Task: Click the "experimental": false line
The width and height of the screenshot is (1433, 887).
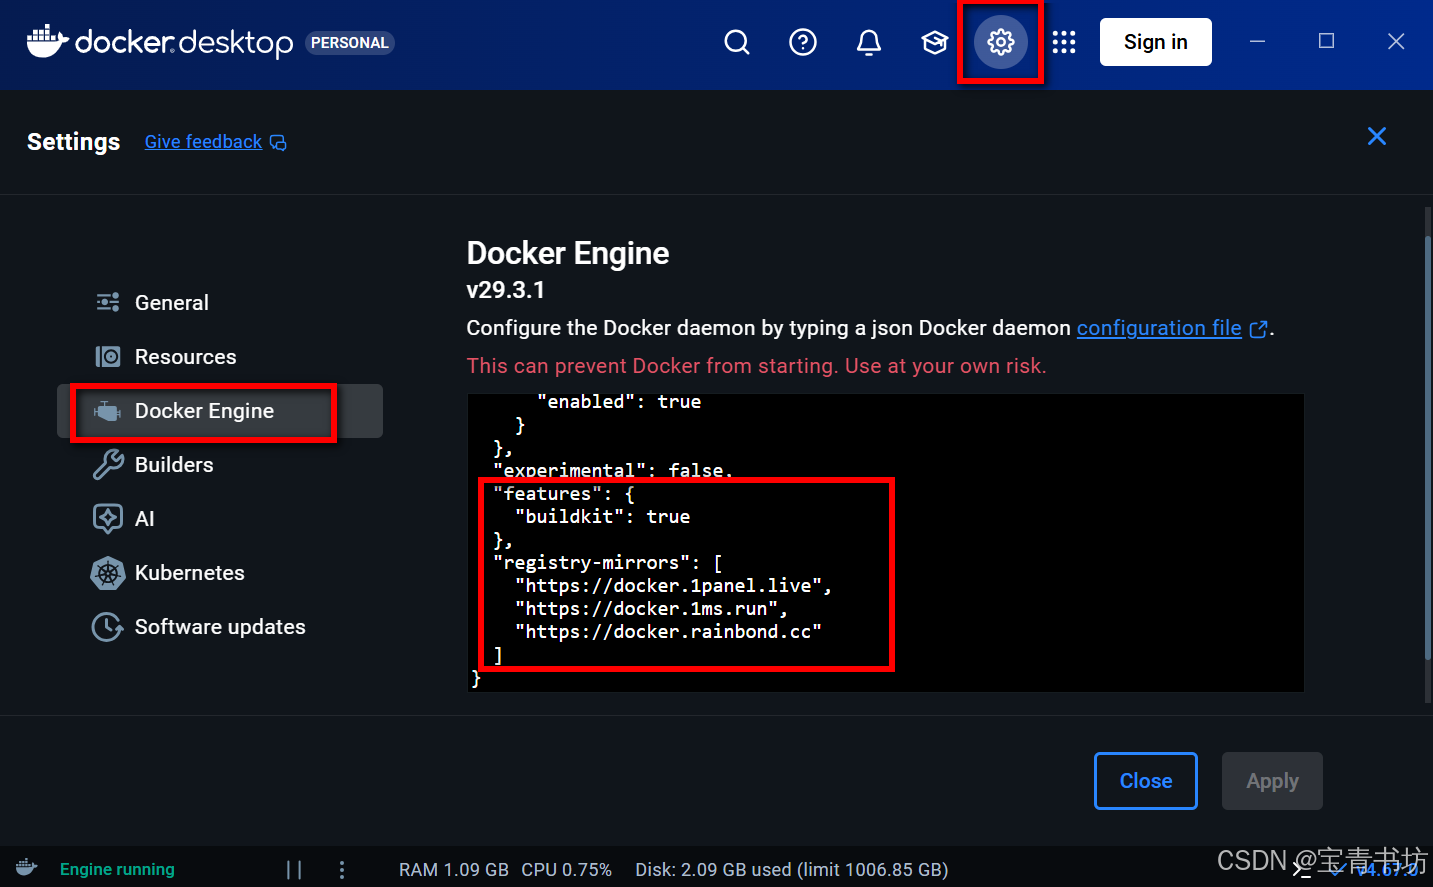Action: pos(613,470)
